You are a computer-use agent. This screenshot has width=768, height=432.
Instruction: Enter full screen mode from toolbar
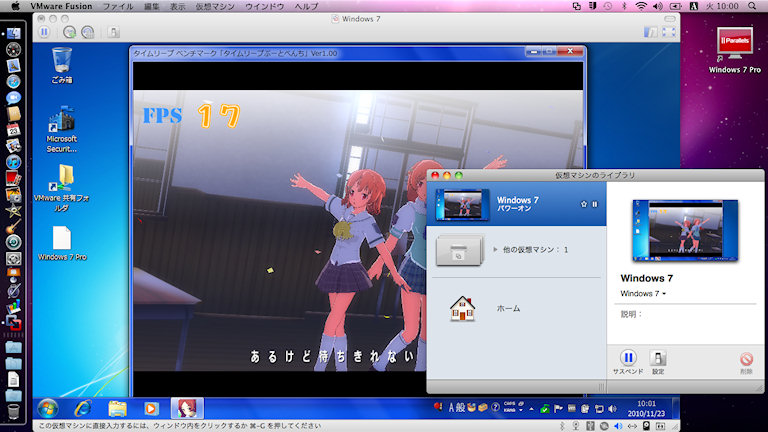click(x=669, y=32)
